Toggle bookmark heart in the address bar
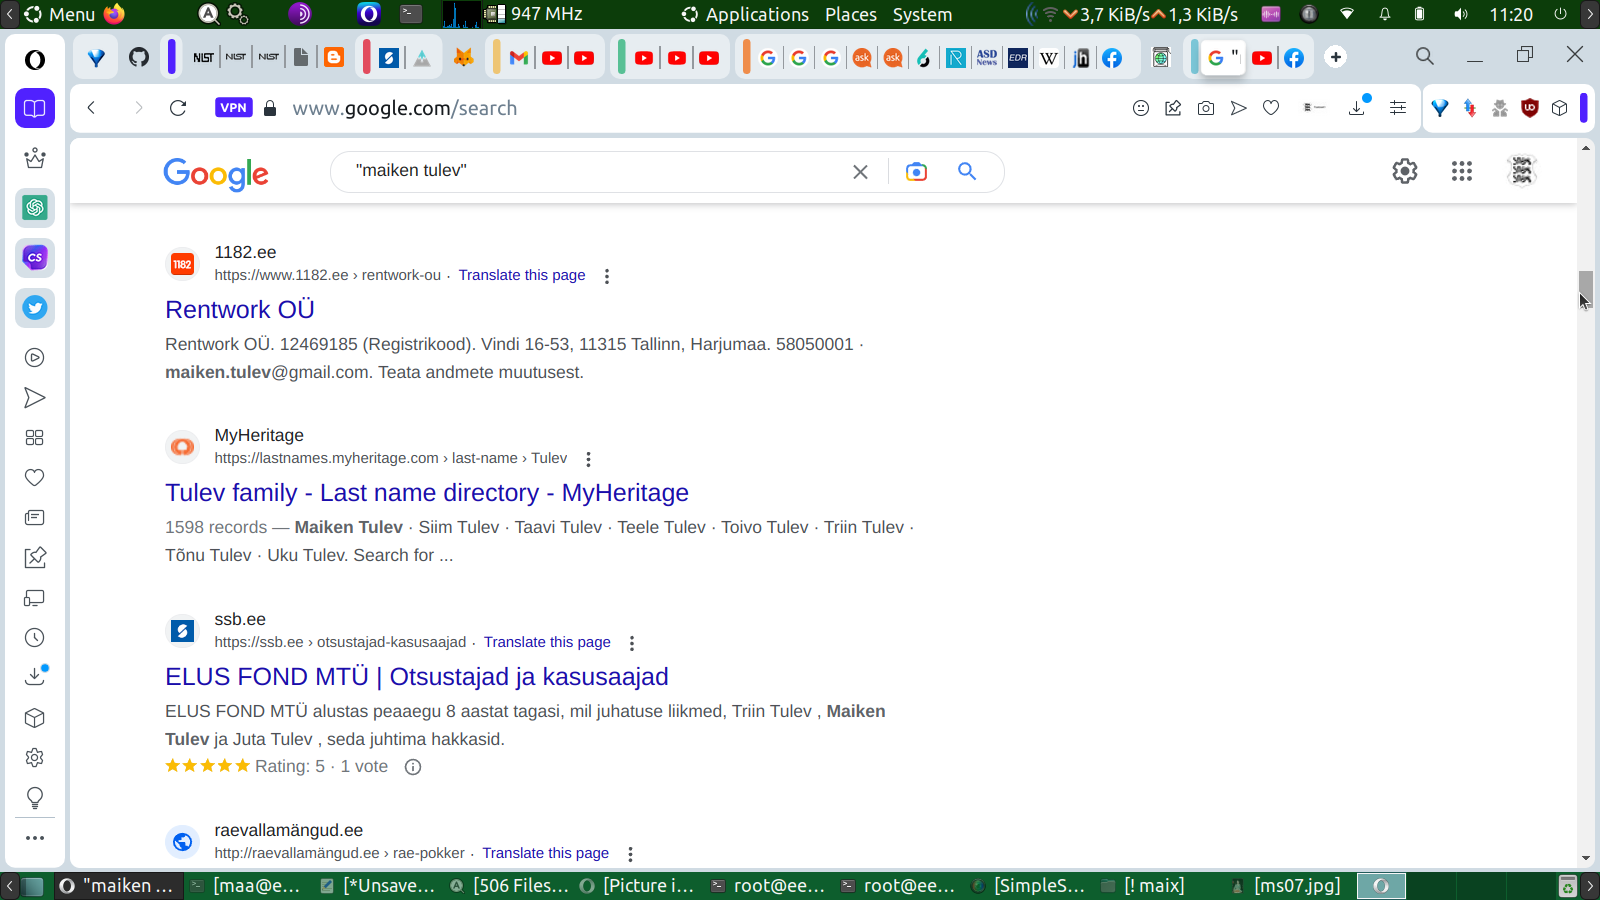 [x=1271, y=108]
